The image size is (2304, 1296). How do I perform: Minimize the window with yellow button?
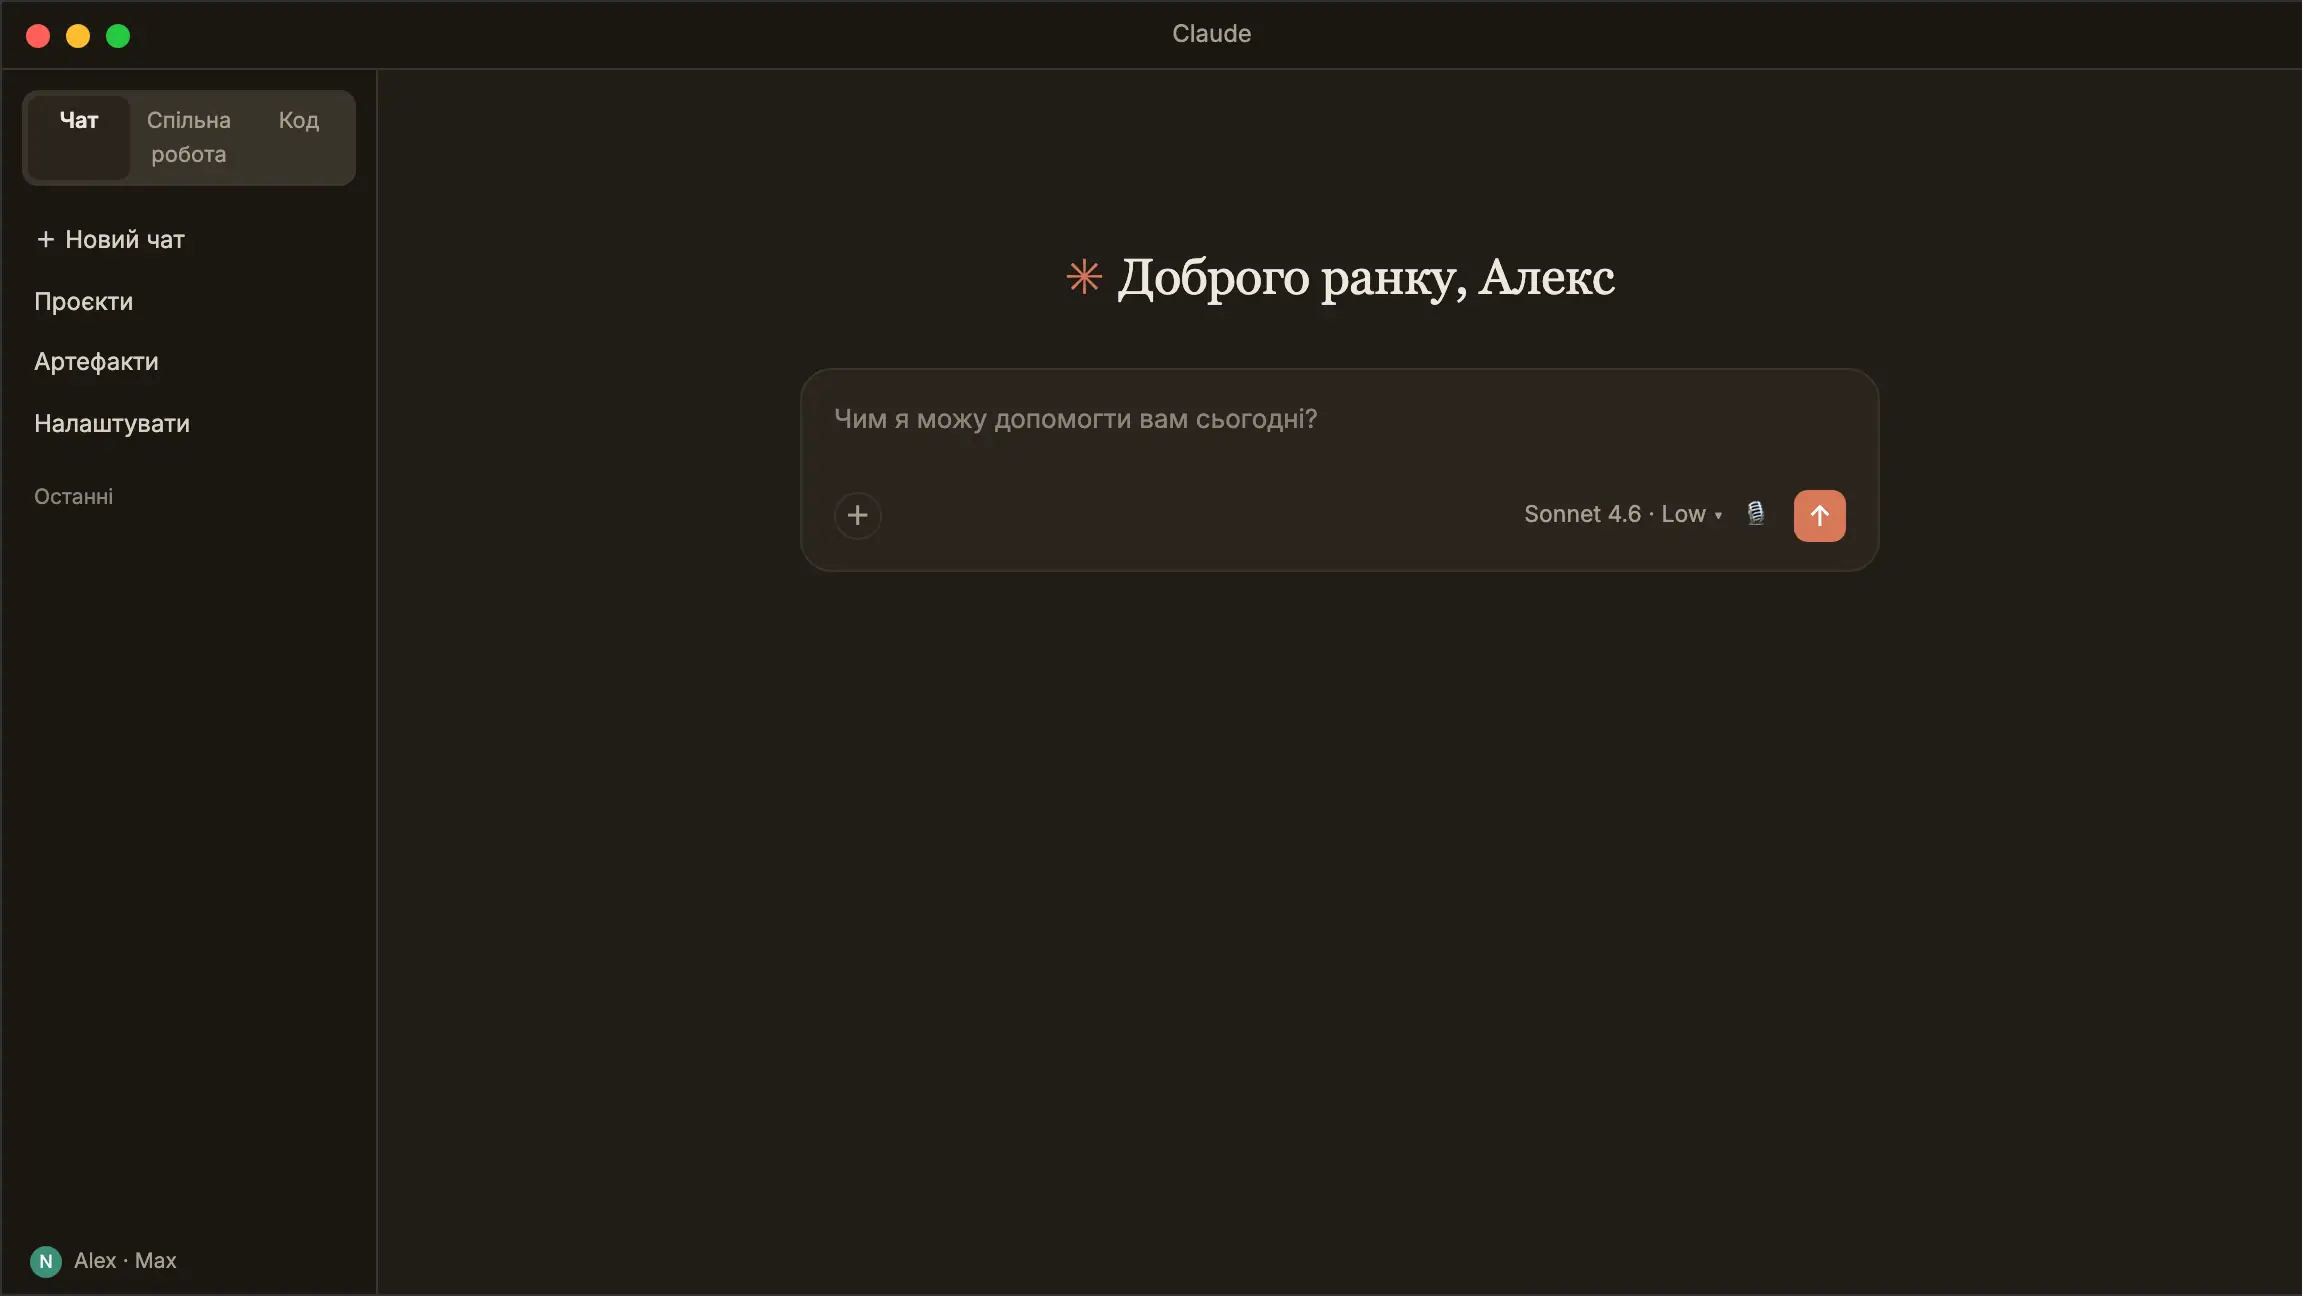tap(78, 36)
